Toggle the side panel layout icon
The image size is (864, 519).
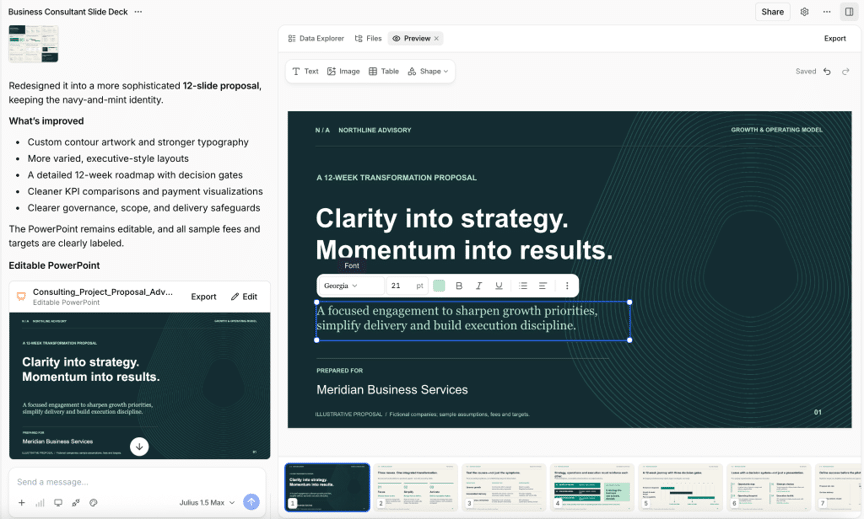849,12
